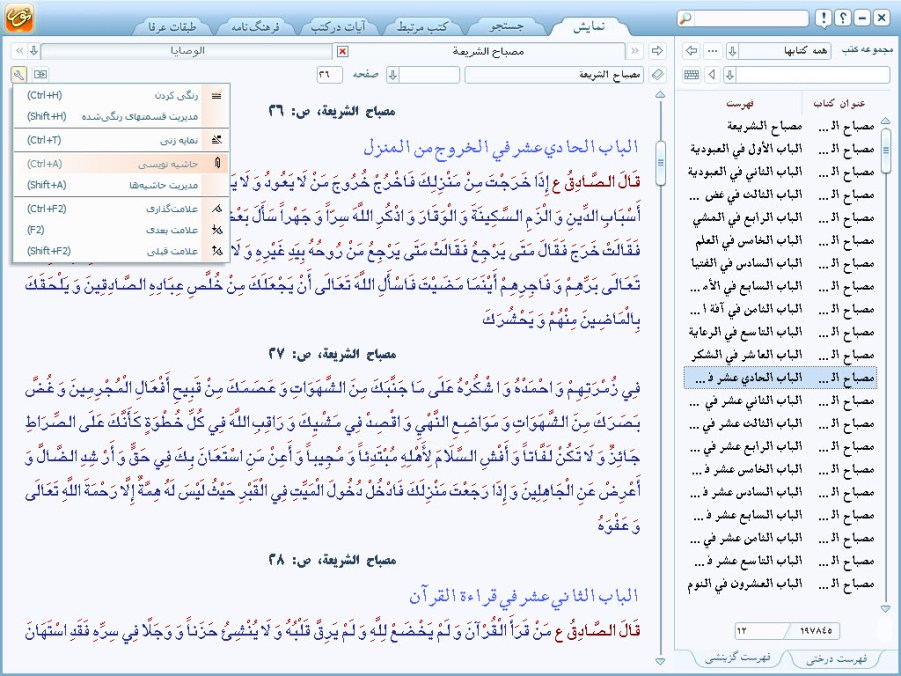Click the مصباح الشريعة book title field
The height and width of the screenshot is (676, 901).
pos(554,75)
